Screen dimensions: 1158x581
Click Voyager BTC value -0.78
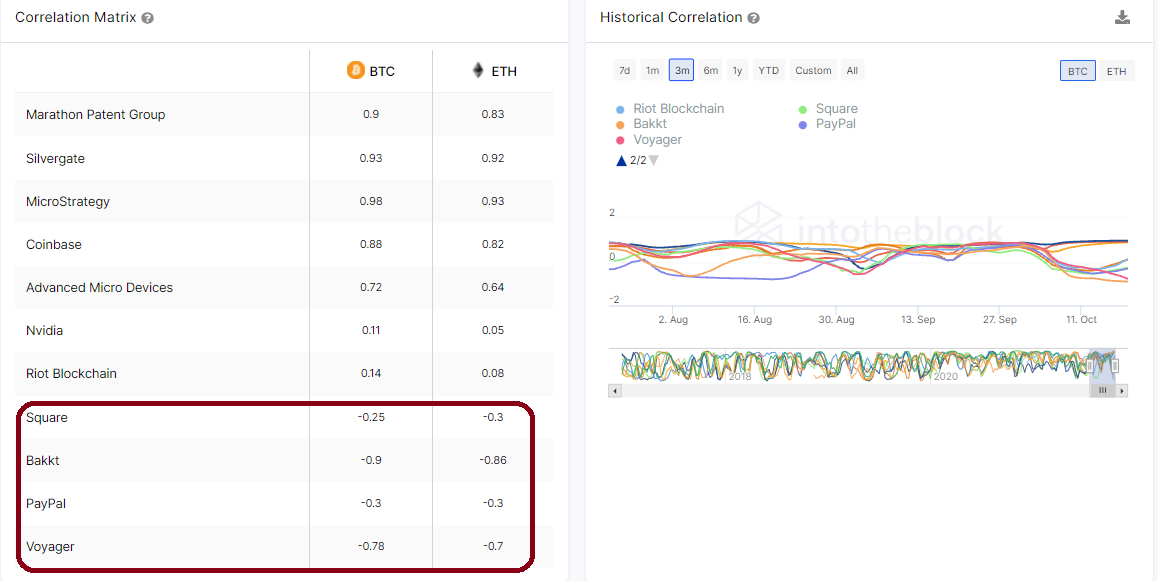(371, 546)
